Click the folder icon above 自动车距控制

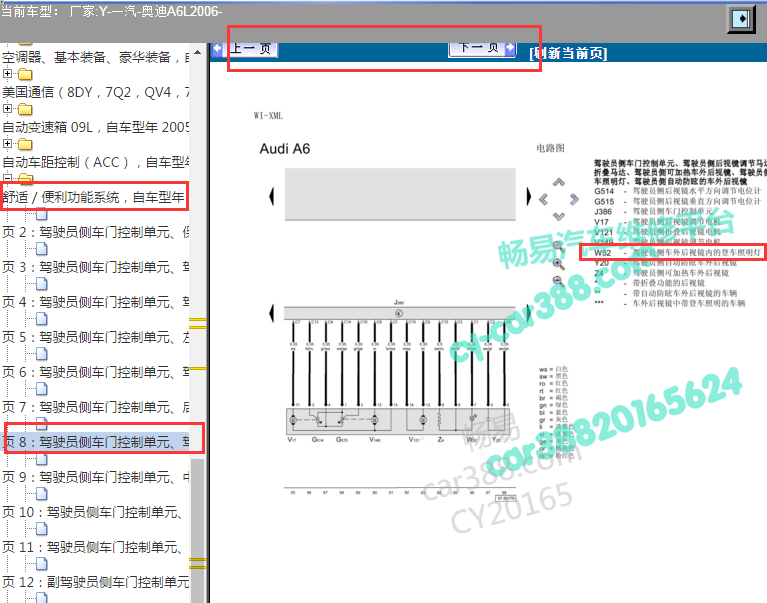tap(25, 144)
